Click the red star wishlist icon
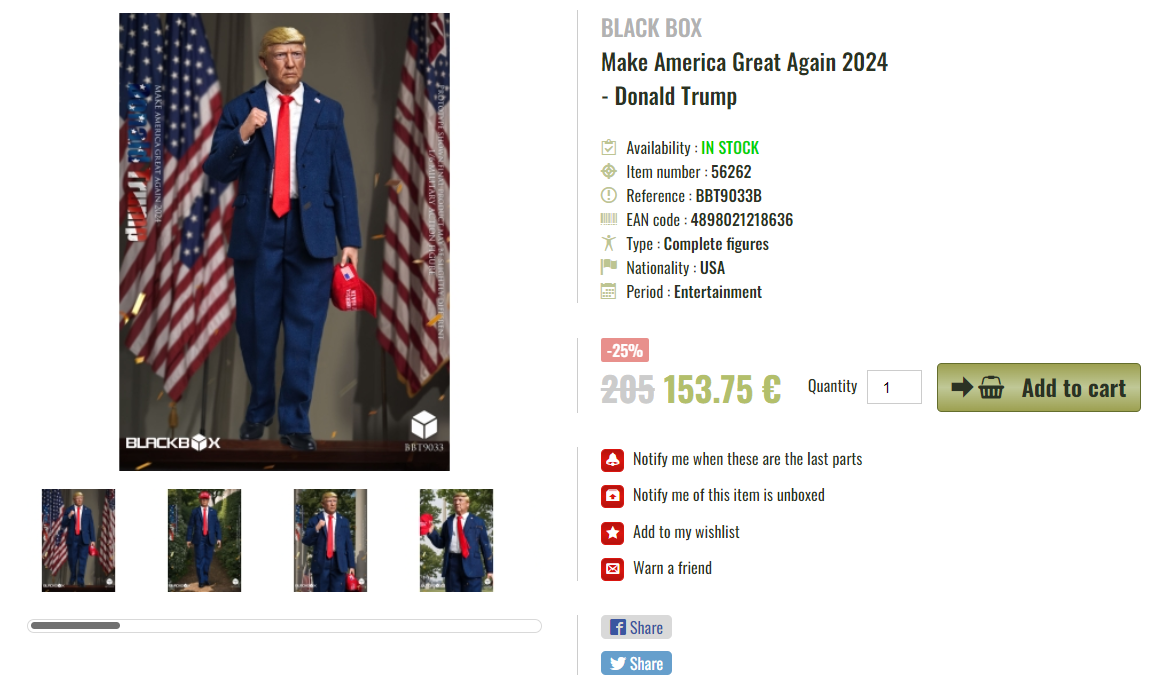The image size is (1156, 690). click(x=612, y=532)
